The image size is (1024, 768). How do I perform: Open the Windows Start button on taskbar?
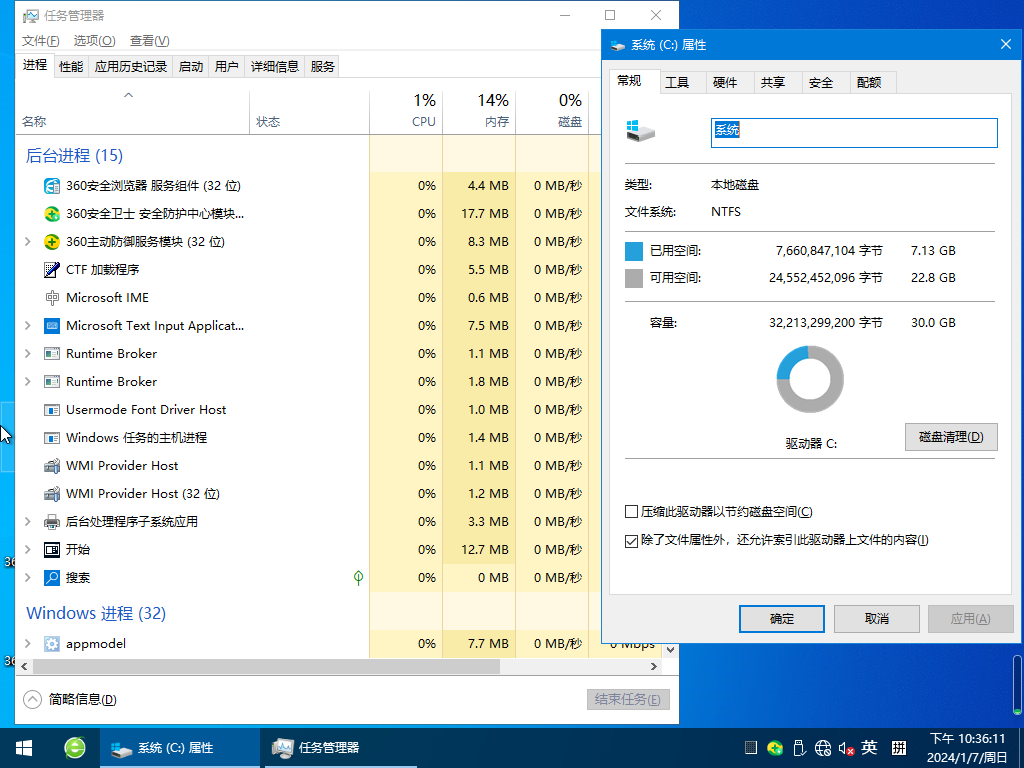24,748
